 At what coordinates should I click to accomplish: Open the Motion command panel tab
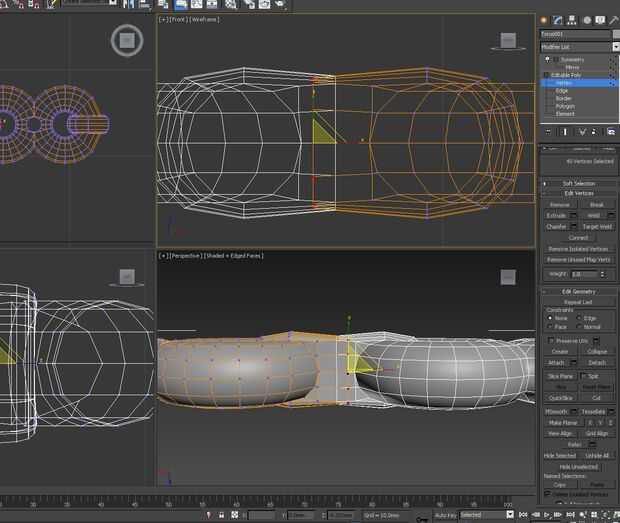click(x=587, y=20)
